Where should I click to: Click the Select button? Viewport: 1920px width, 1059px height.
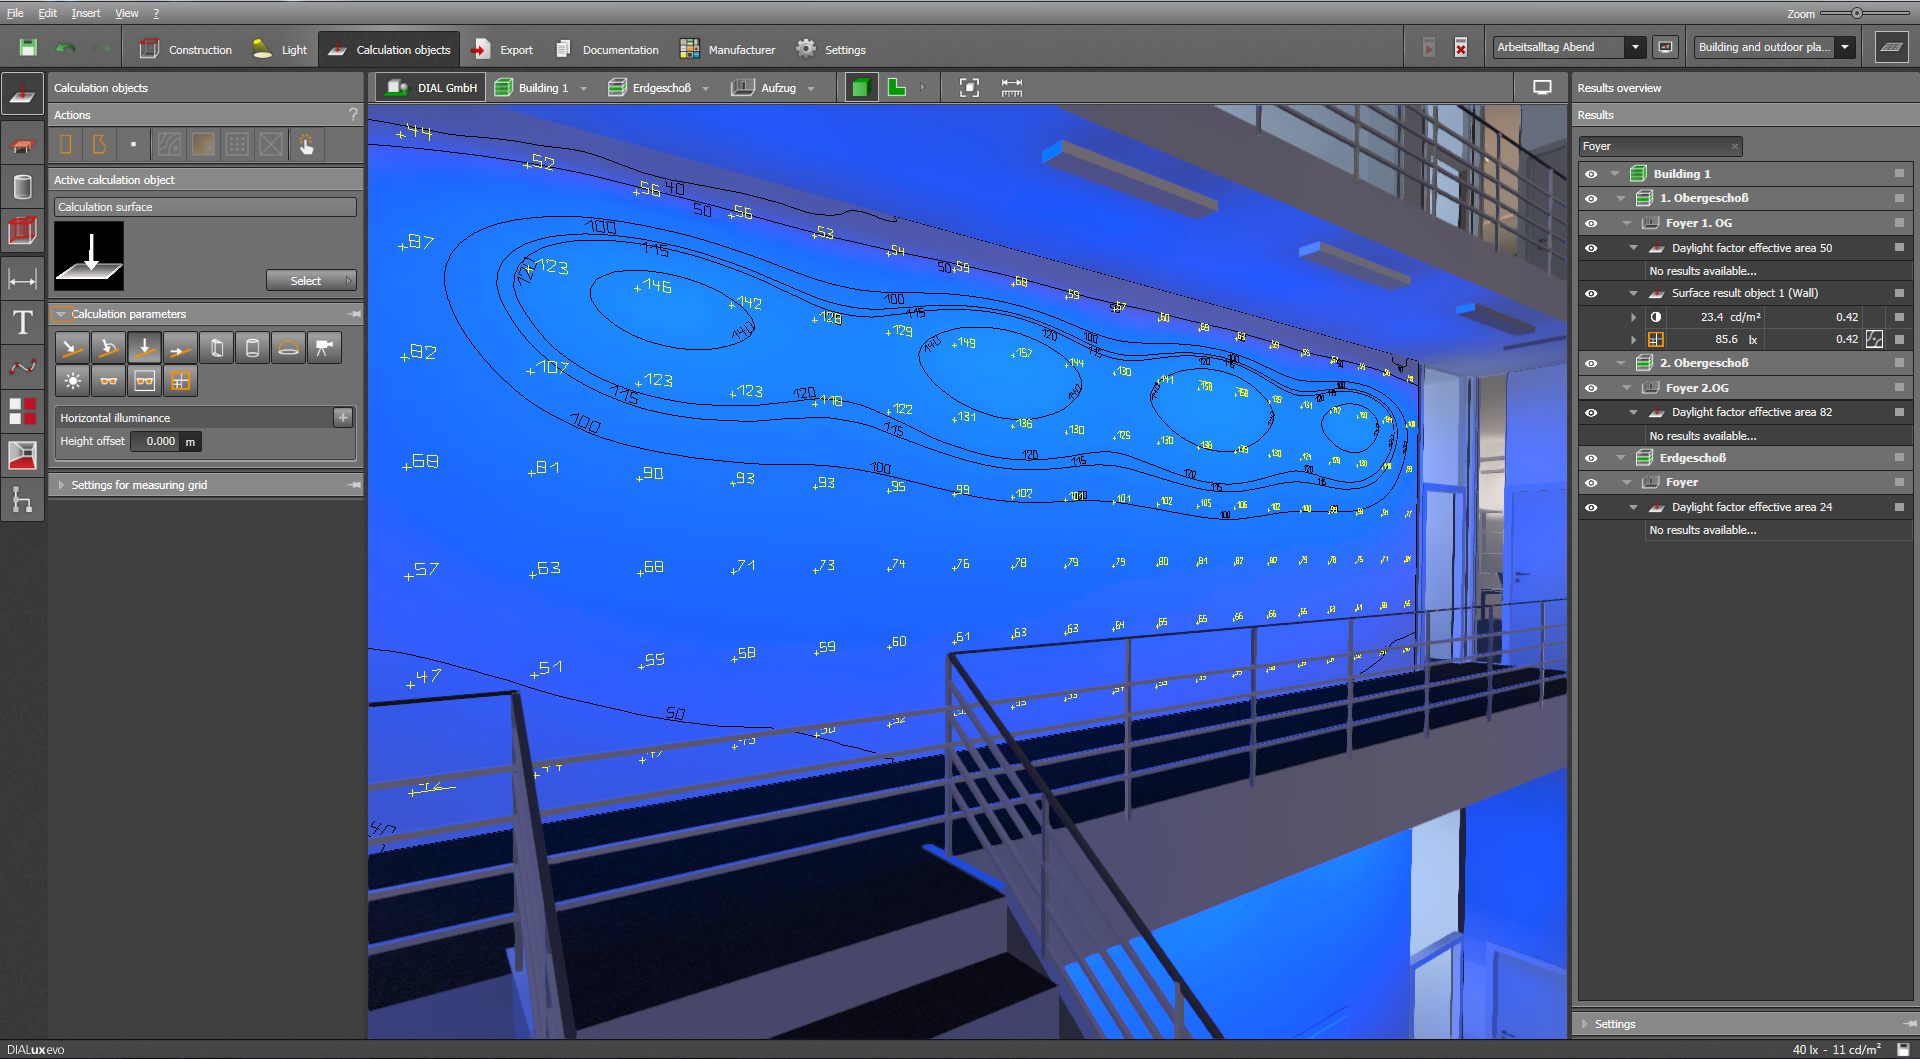[311, 281]
